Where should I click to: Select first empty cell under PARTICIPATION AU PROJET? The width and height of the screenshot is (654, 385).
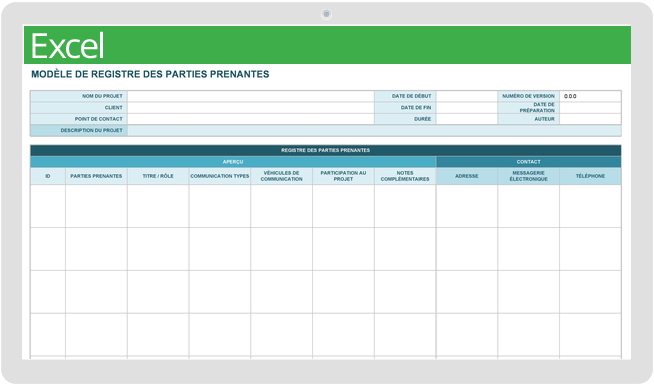click(x=343, y=206)
